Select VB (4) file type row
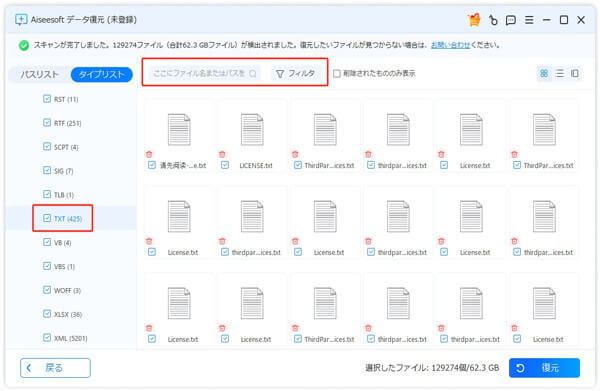Image resolution: width=600 pixels, height=391 pixels. (71, 243)
